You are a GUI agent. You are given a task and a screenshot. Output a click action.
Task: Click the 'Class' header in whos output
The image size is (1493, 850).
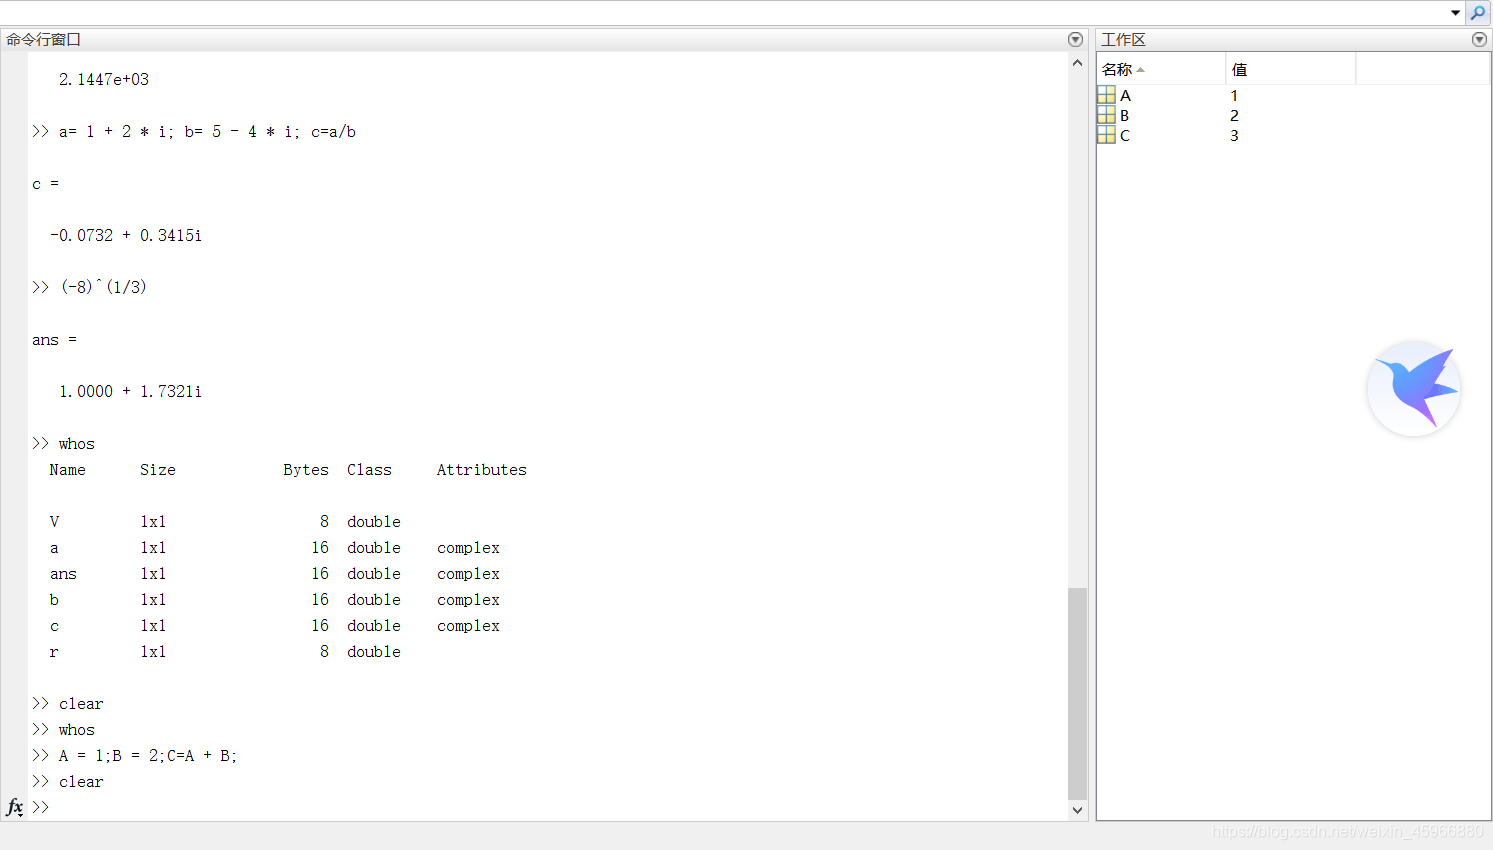point(369,470)
